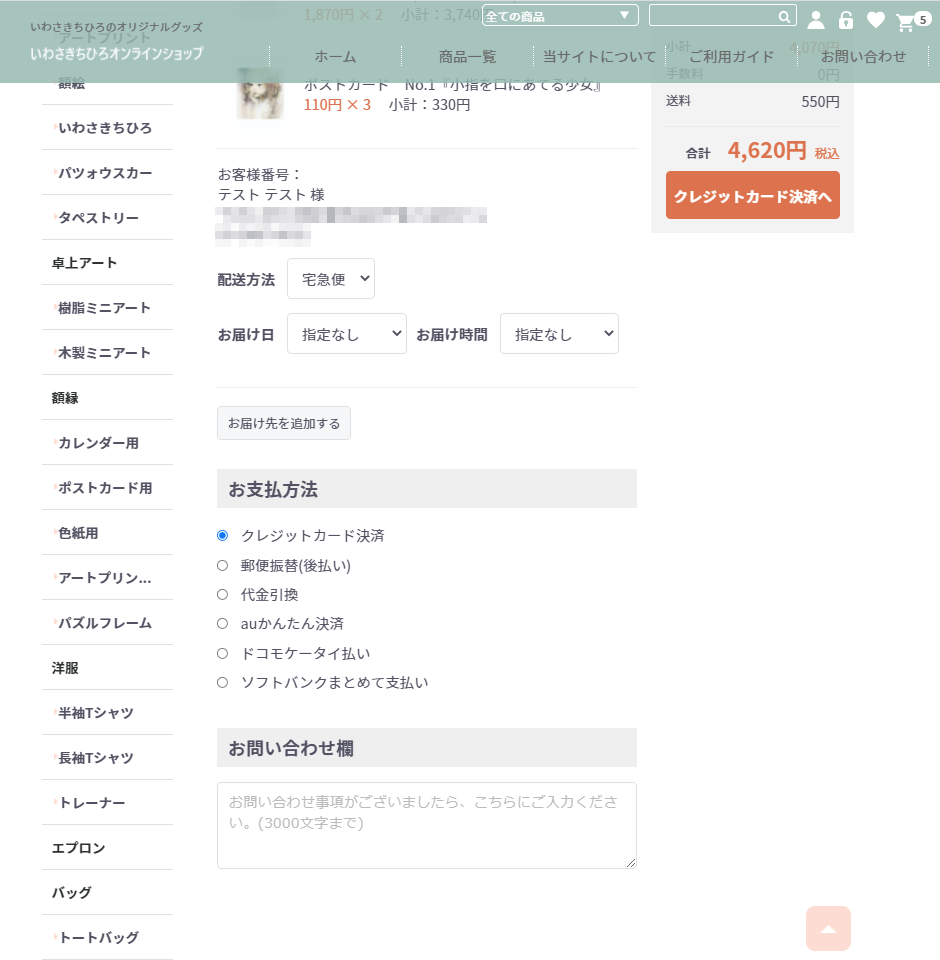Click the 小計：330円 text

pos(429,105)
